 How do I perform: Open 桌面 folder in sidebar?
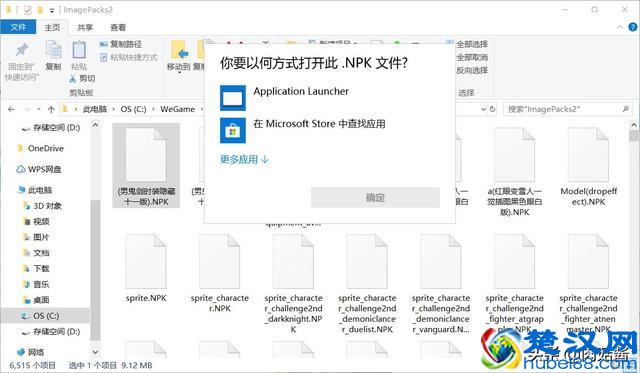tap(36, 300)
